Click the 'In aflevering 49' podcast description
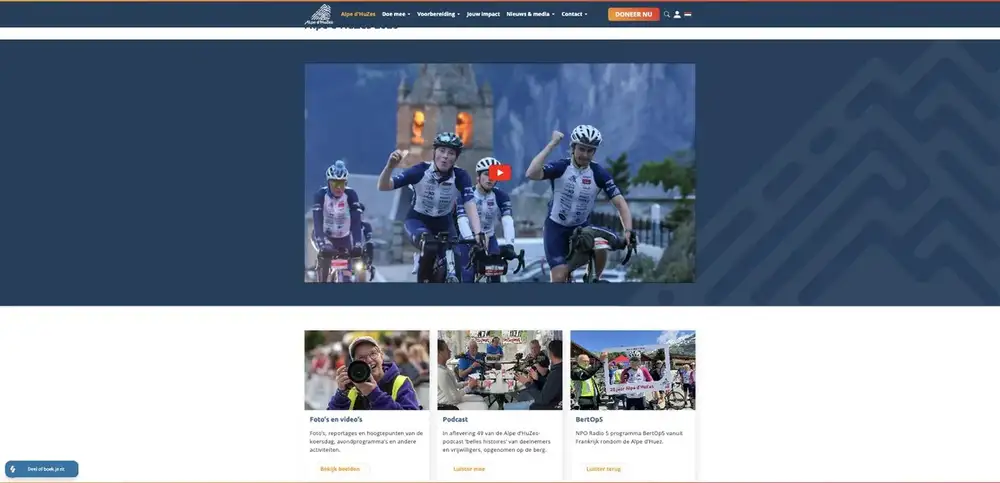1000x483 pixels. tap(495, 442)
